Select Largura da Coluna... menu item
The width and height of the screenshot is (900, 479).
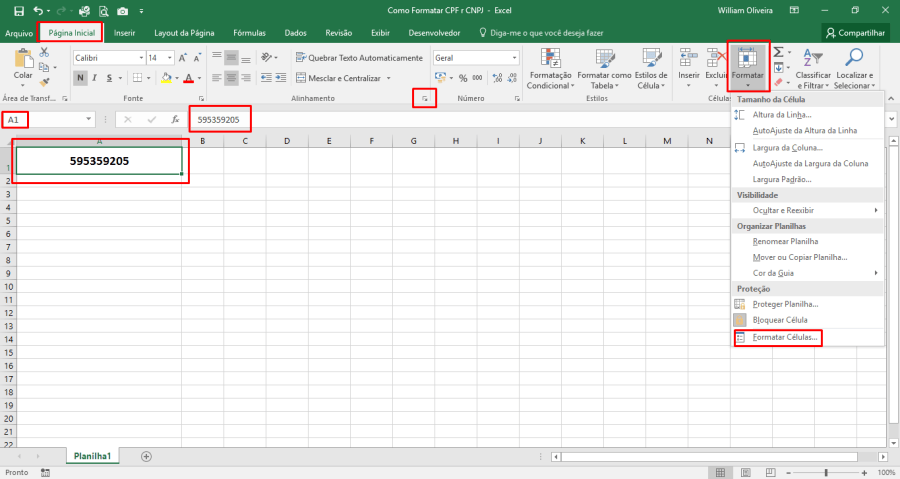[788, 147]
